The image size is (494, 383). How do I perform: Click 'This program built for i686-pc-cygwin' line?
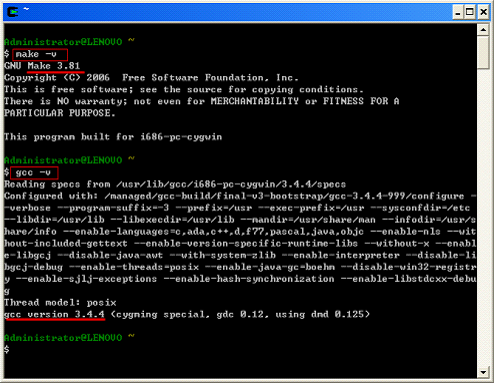(x=113, y=137)
